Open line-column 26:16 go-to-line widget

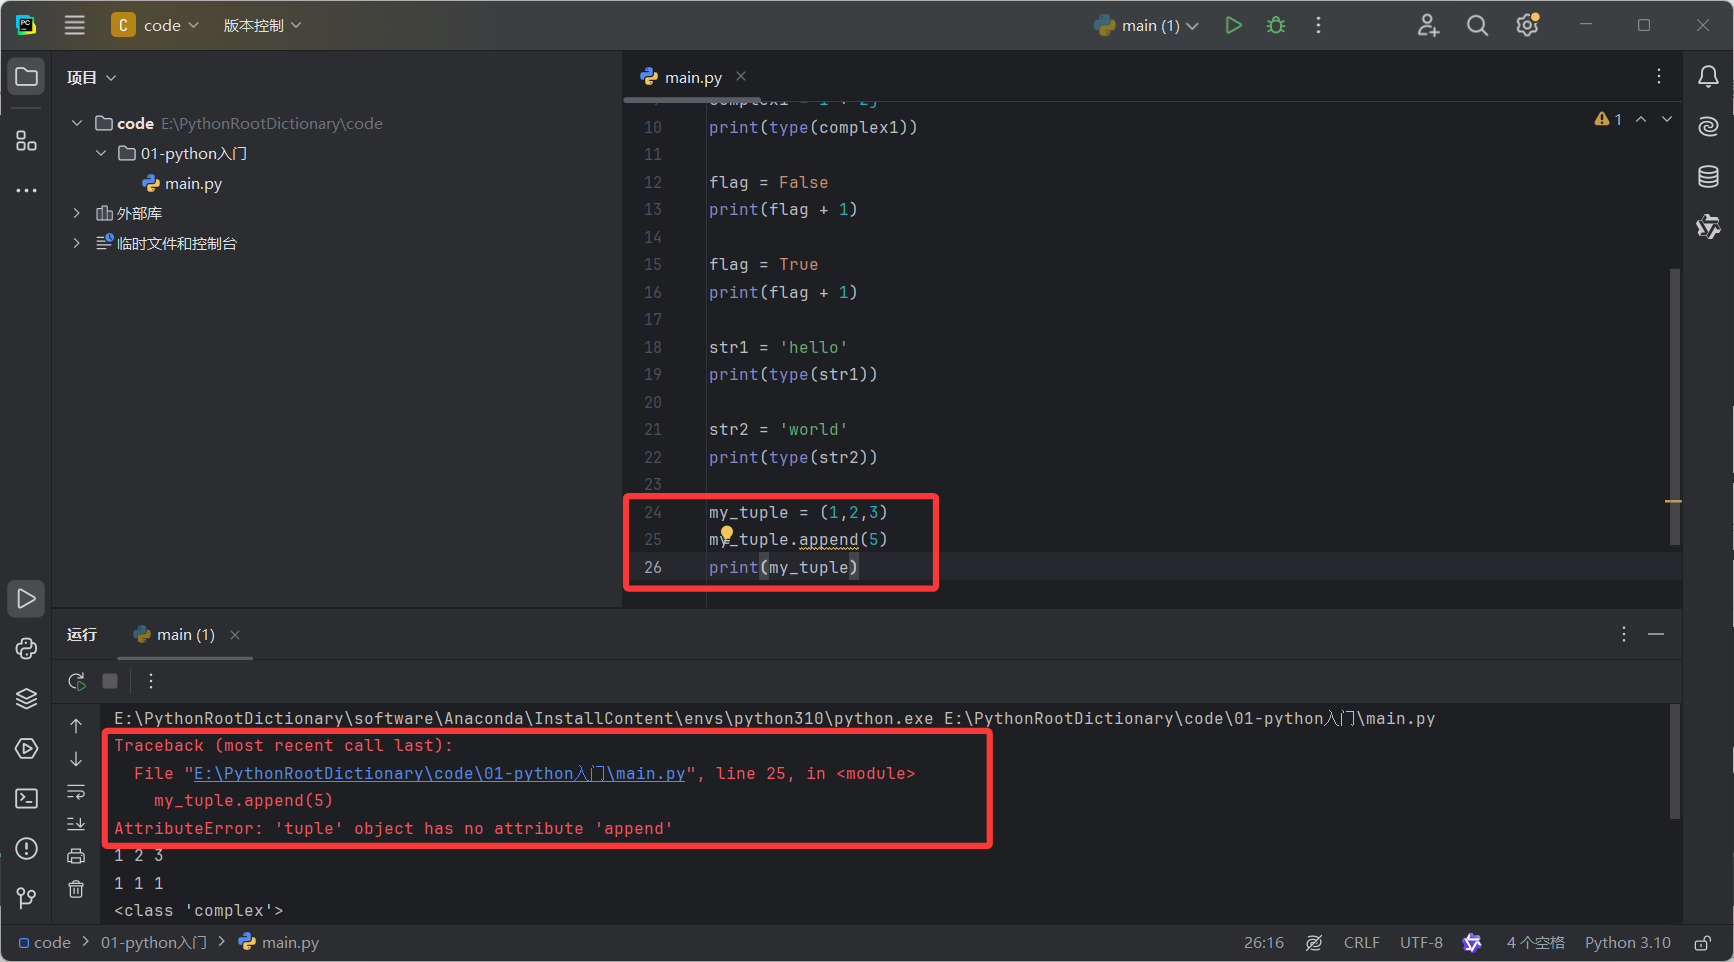[x=1264, y=943]
